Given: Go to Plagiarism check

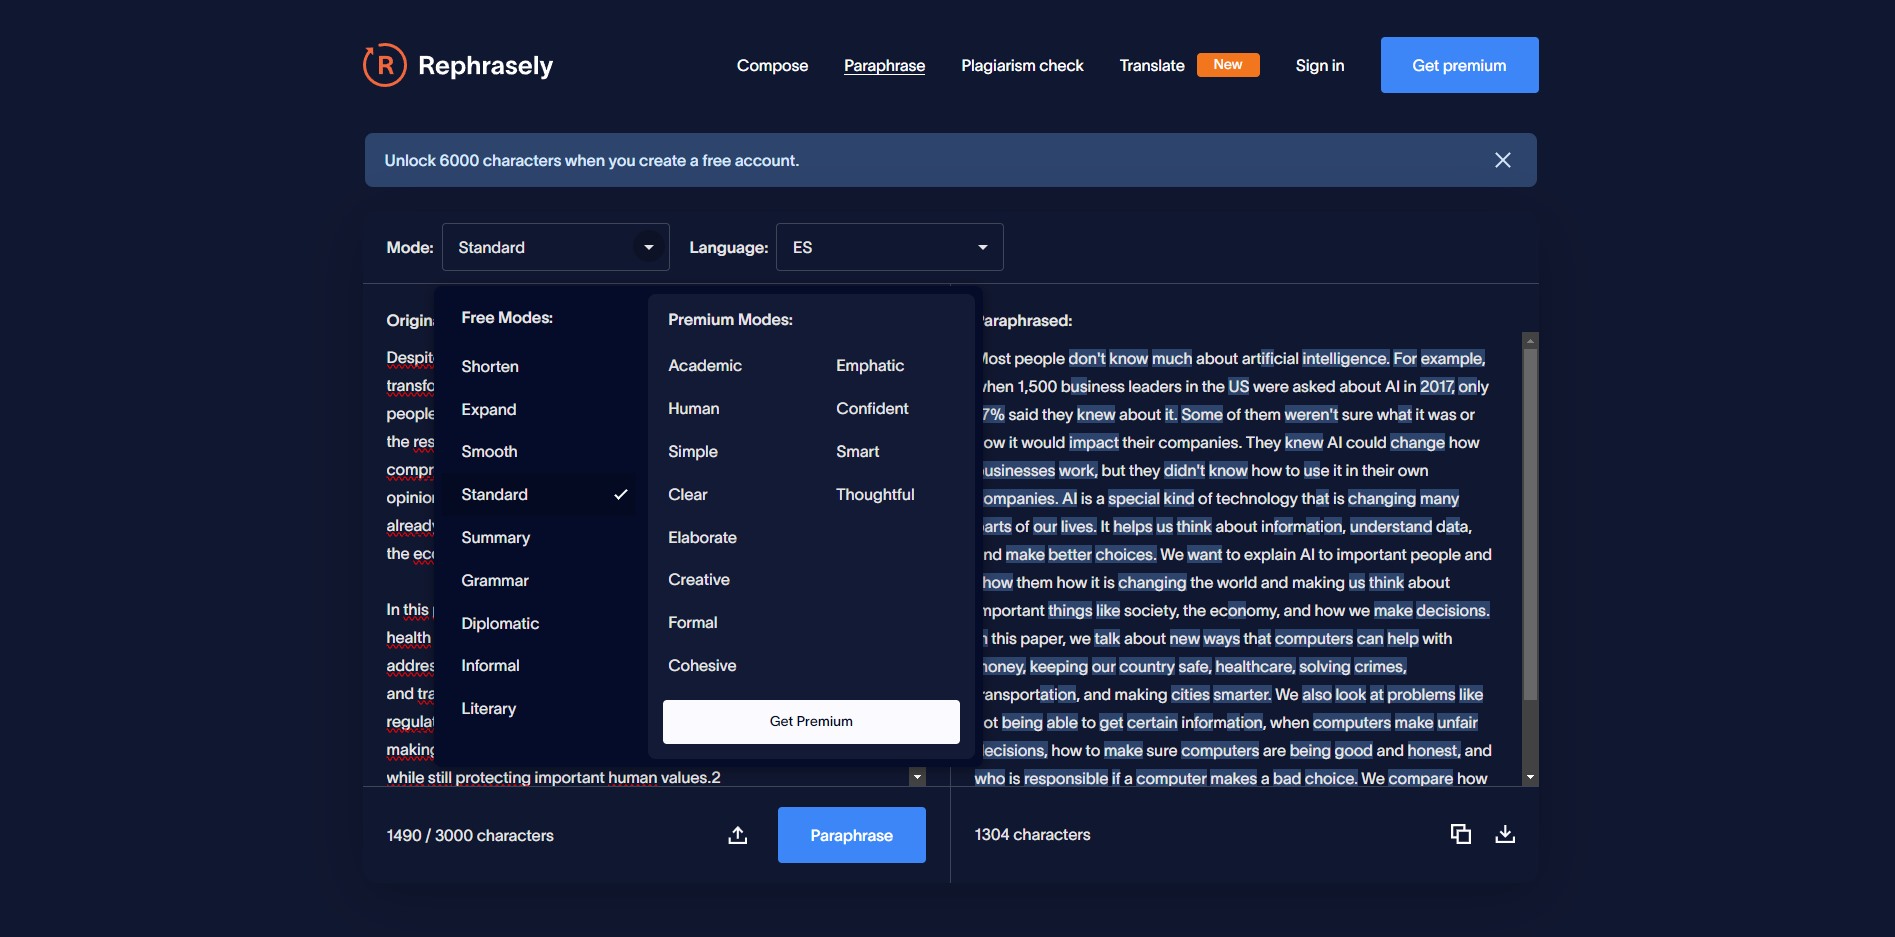Looking at the screenshot, I should (x=1022, y=65).
